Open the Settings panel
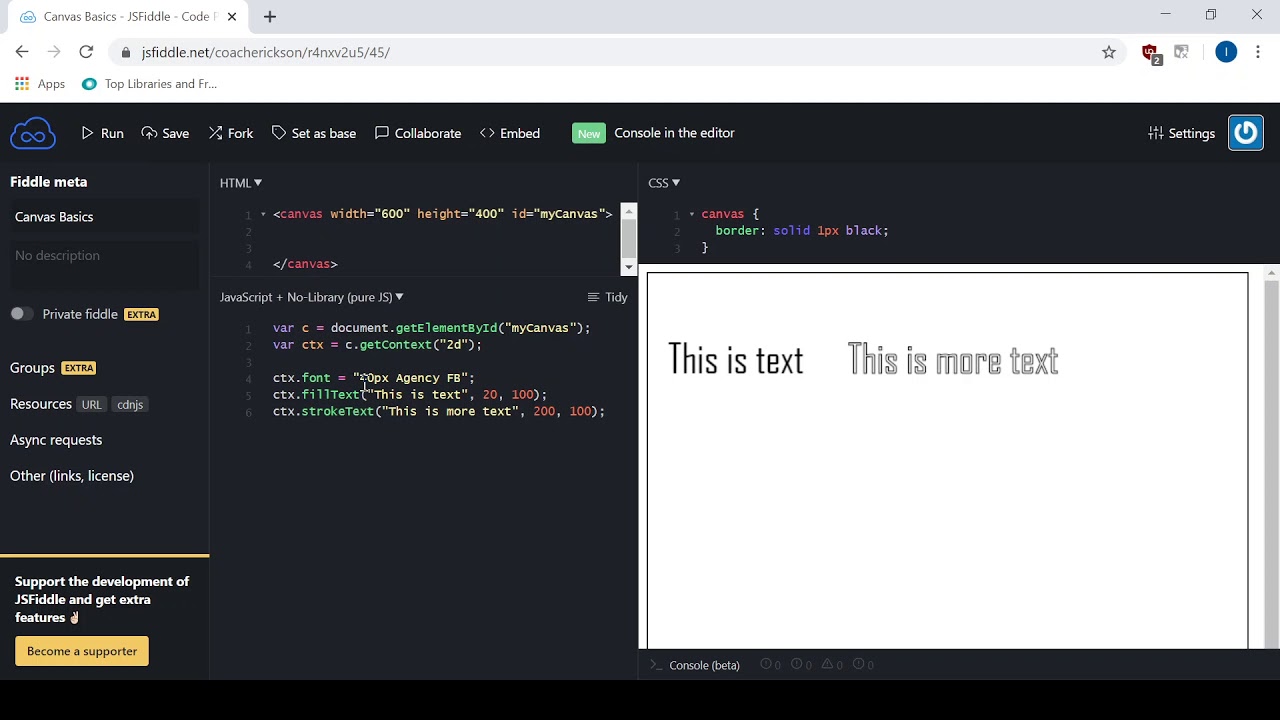Screen dimensions: 1280x720 click(x=1181, y=133)
